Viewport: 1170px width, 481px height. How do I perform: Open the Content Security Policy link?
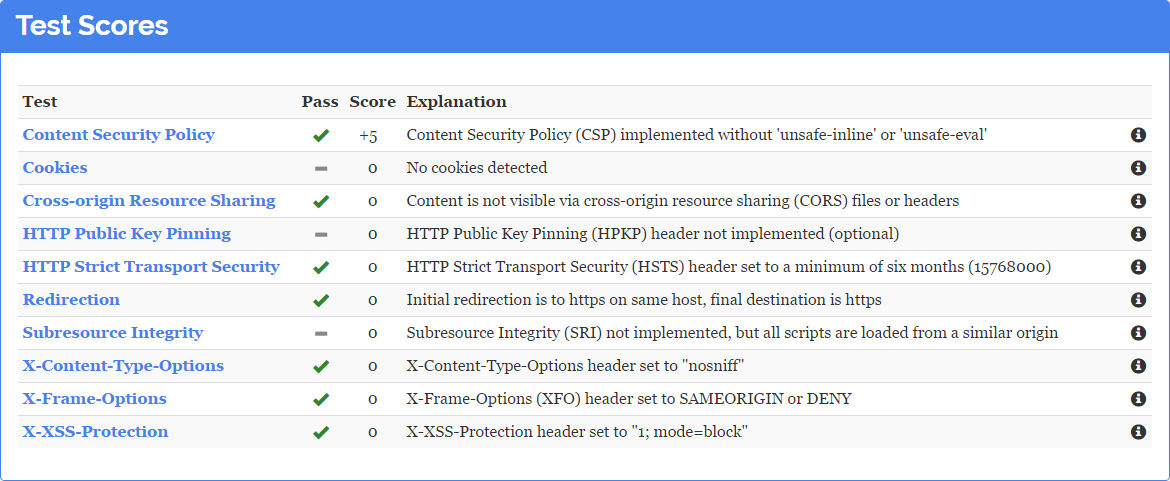tap(119, 135)
